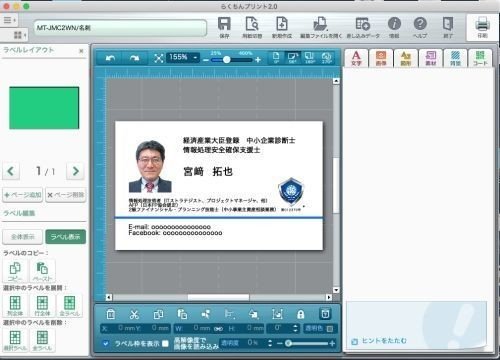Toggle the W/H aspect ratio link
This screenshot has height=360, width=500.
click(x=218, y=329)
